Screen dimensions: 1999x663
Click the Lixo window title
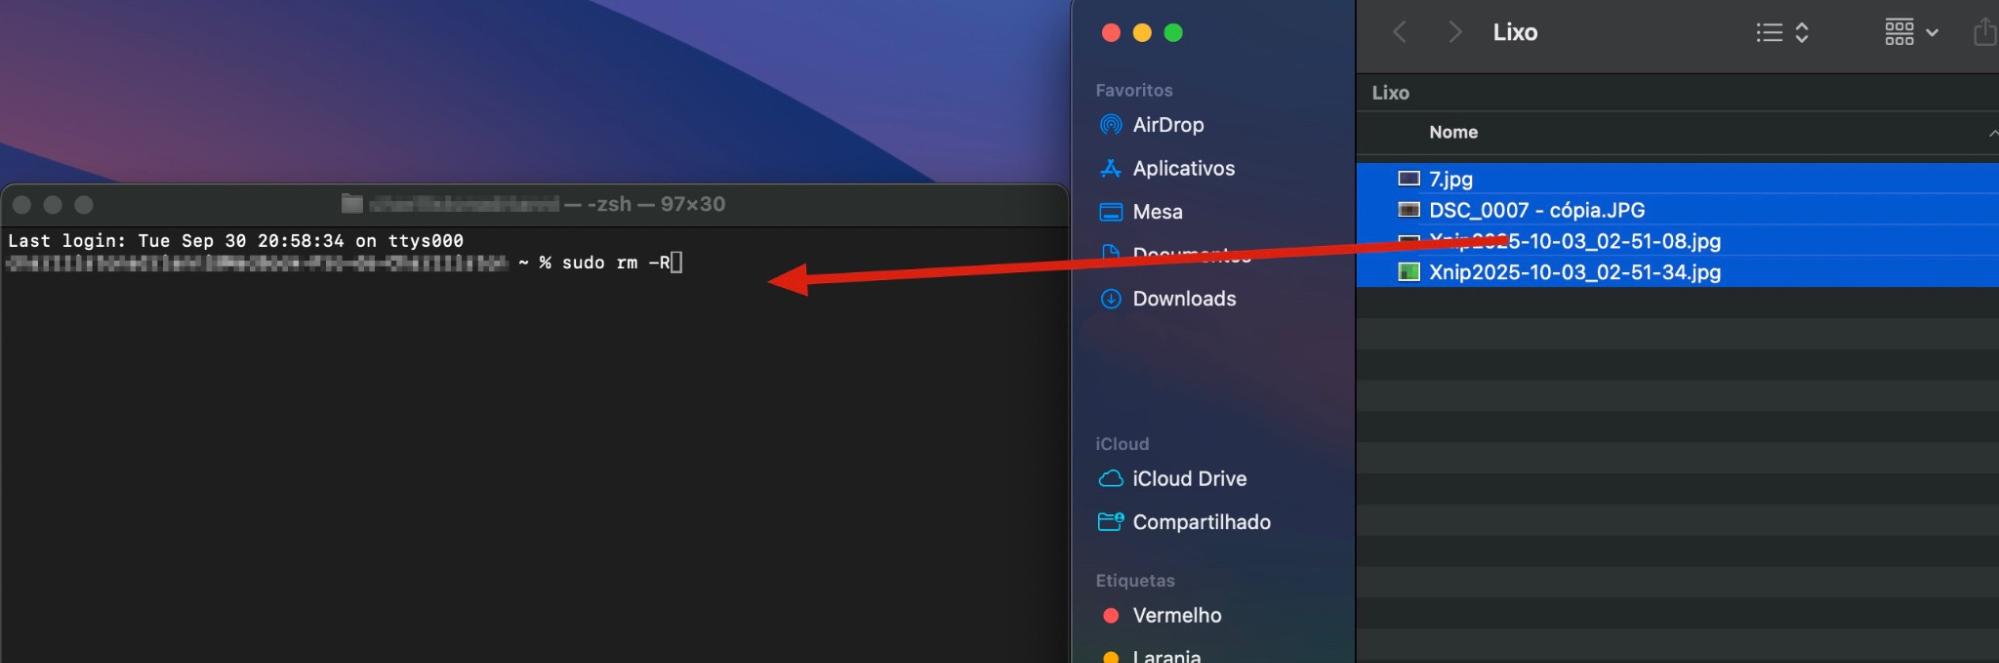tap(1515, 33)
